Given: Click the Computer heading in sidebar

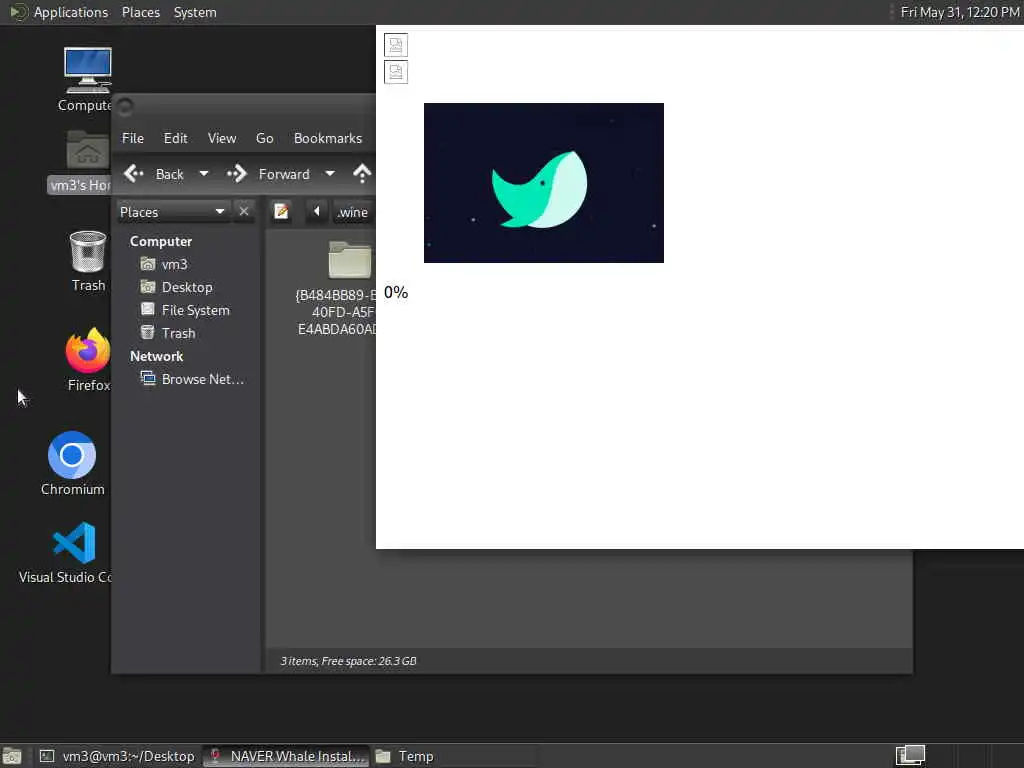Looking at the screenshot, I should point(161,241).
